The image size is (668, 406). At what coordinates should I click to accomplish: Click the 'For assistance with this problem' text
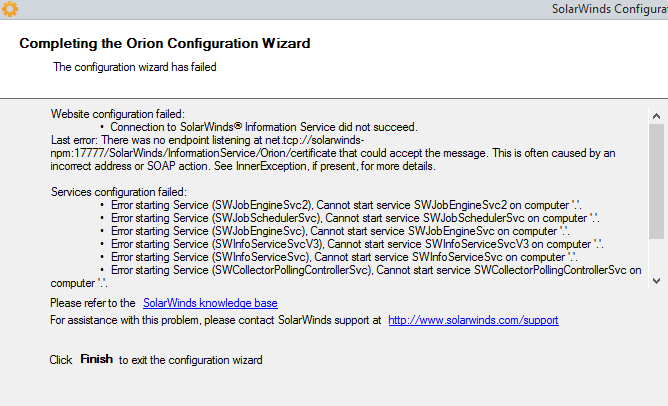click(216, 320)
